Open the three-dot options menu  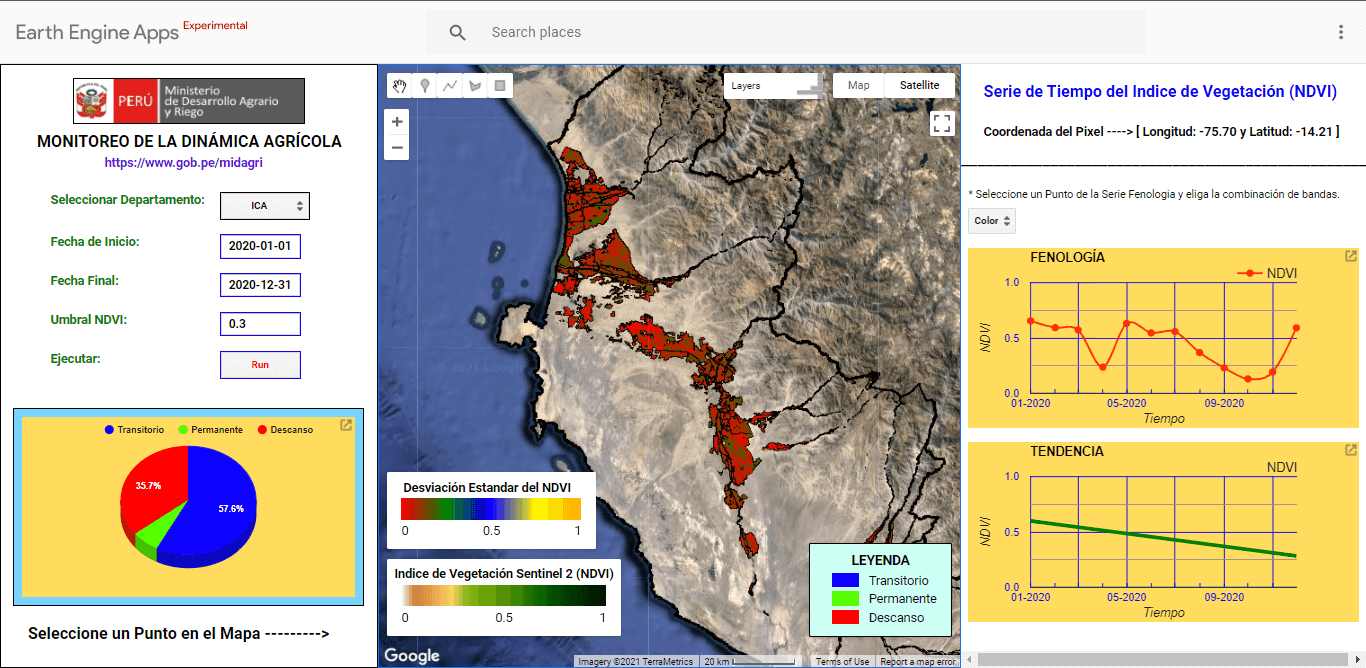[1340, 32]
